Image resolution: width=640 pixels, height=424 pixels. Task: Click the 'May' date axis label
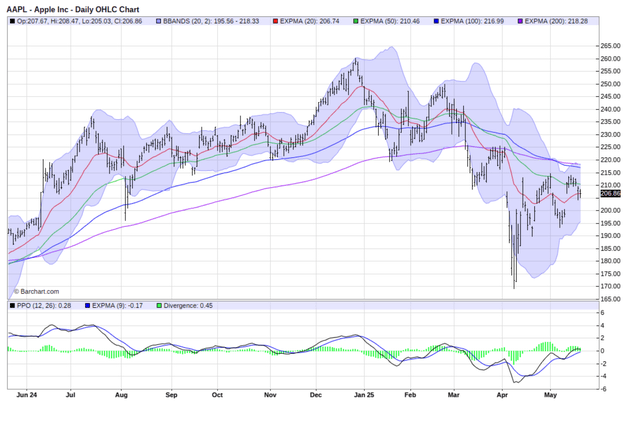551,395
